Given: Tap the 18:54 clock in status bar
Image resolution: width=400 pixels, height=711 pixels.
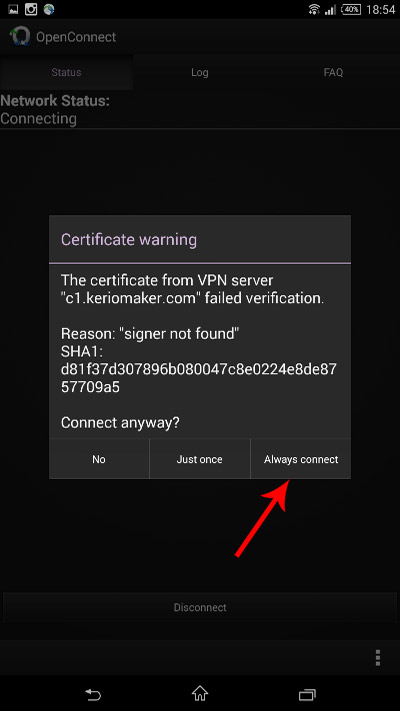Looking at the screenshot, I should click(380, 10).
